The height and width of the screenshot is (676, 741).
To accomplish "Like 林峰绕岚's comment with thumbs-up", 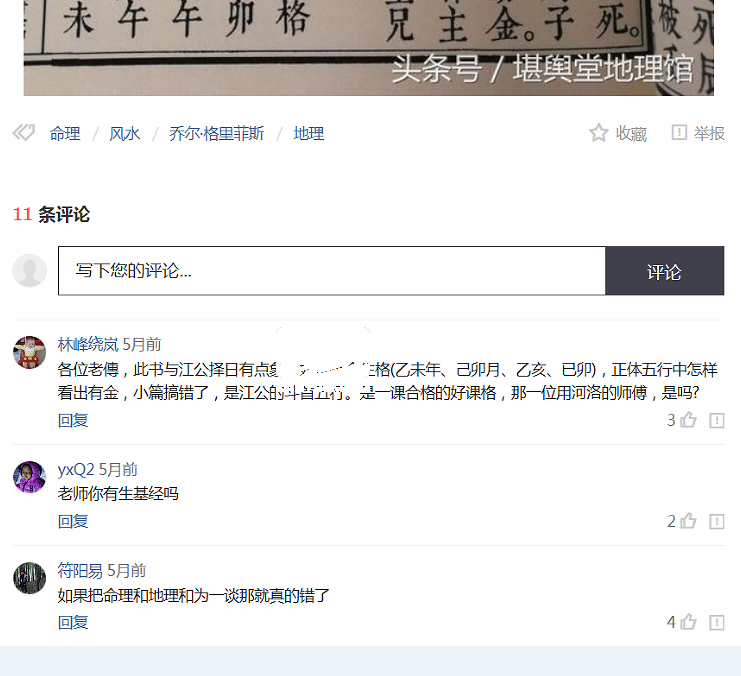I will [689, 419].
